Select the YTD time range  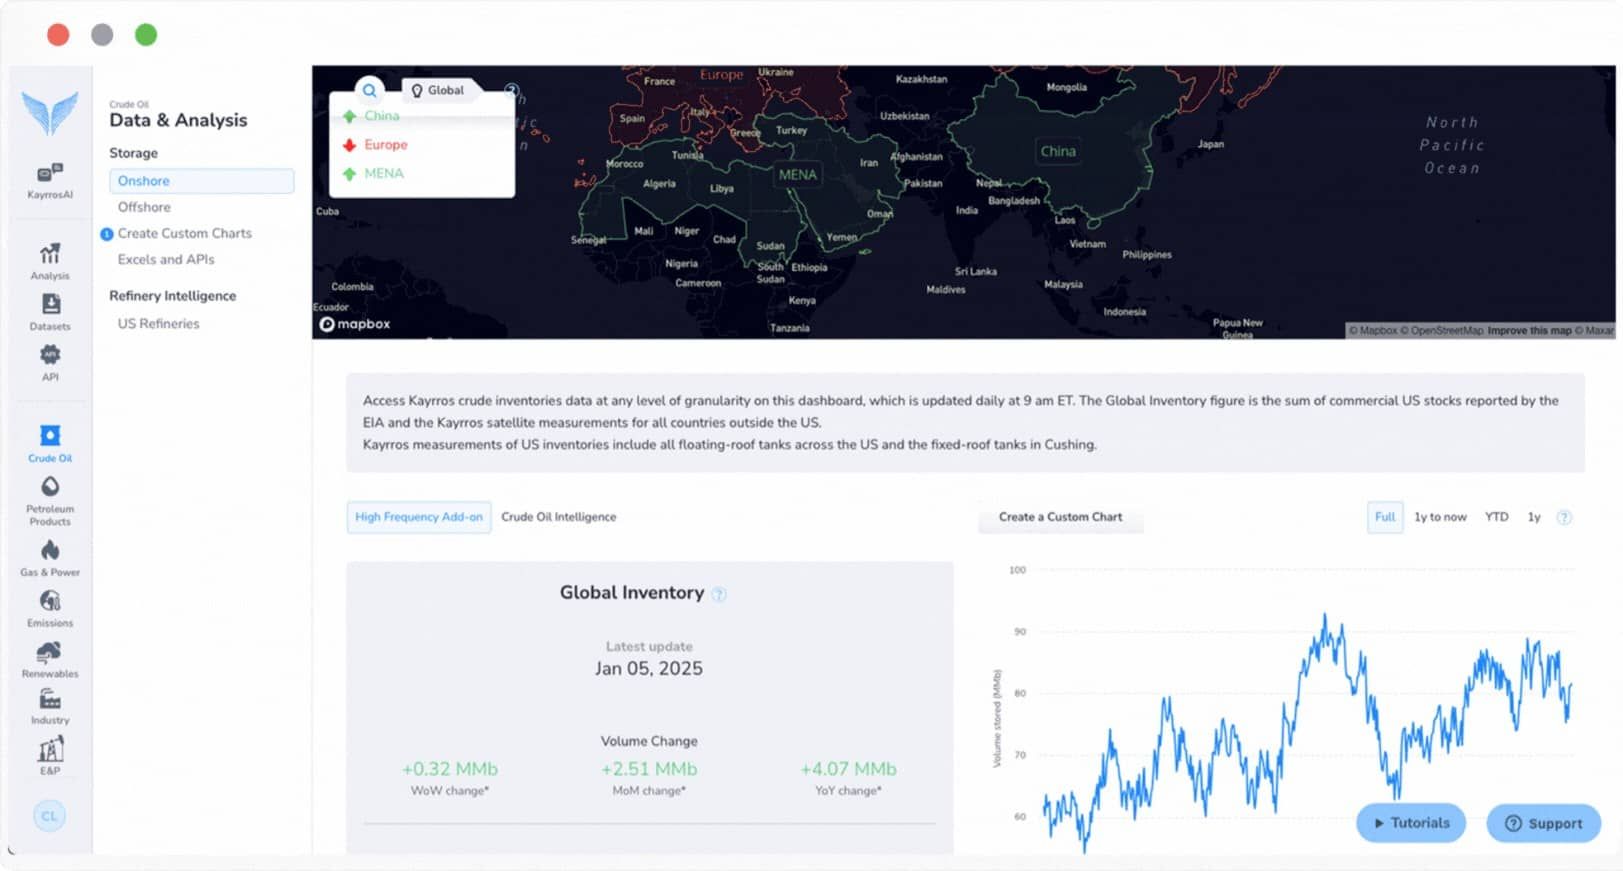click(x=1496, y=517)
